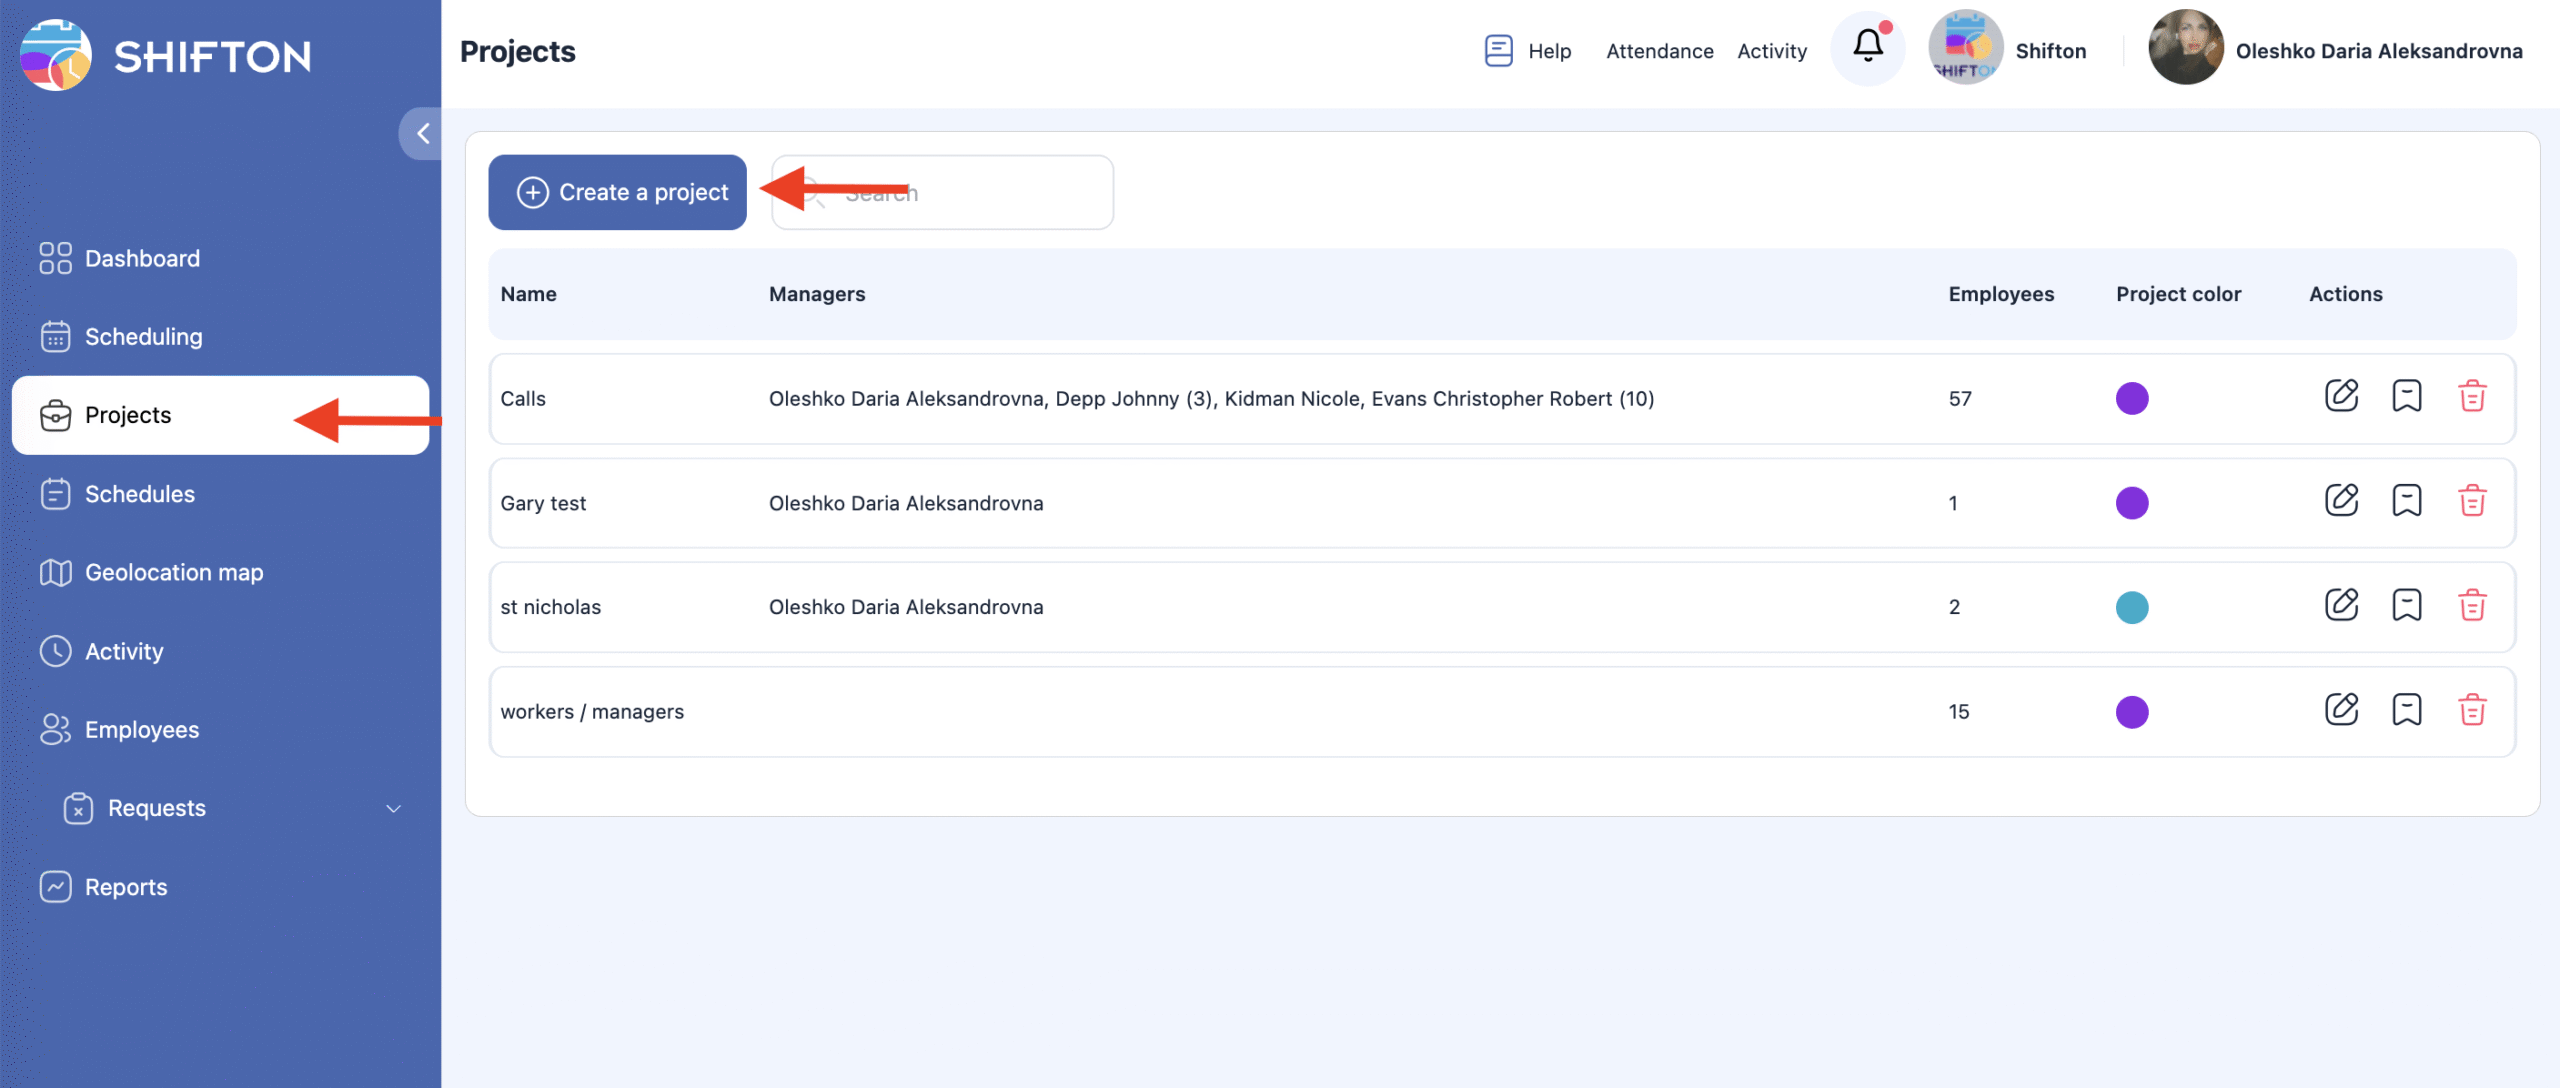Edit the st nicholas project
Image resolution: width=2560 pixels, height=1088 pixels.
pos(2341,605)
